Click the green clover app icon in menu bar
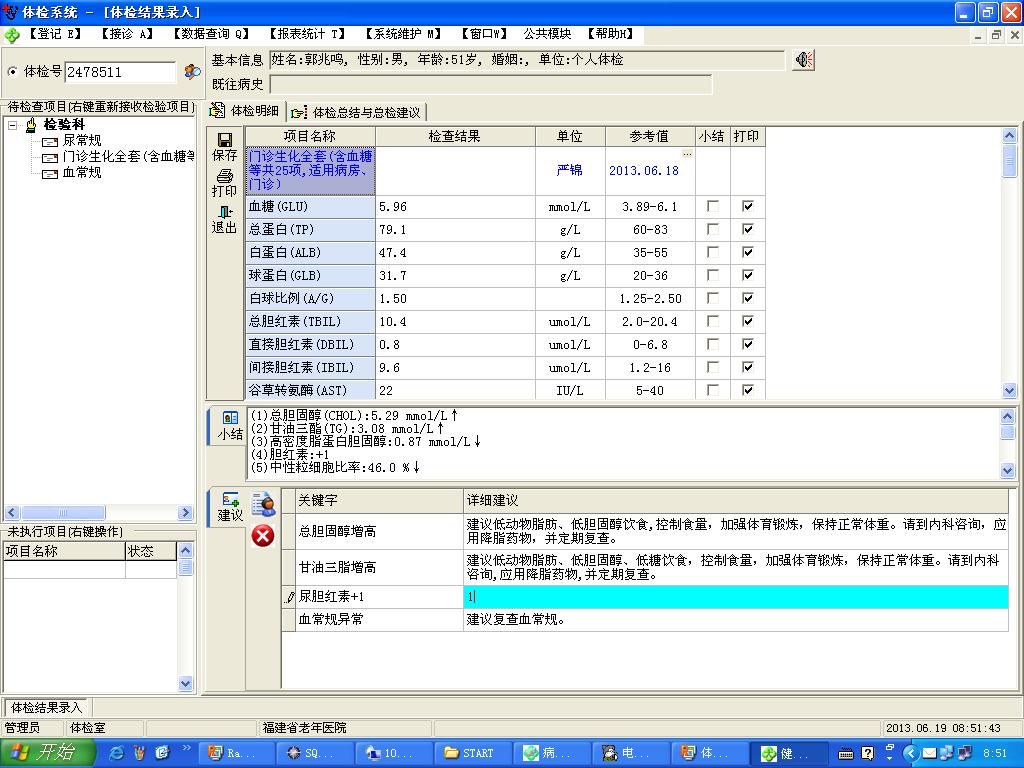Image resolution: width=1024 pixels, height=768 pixels. click(12, 35)
